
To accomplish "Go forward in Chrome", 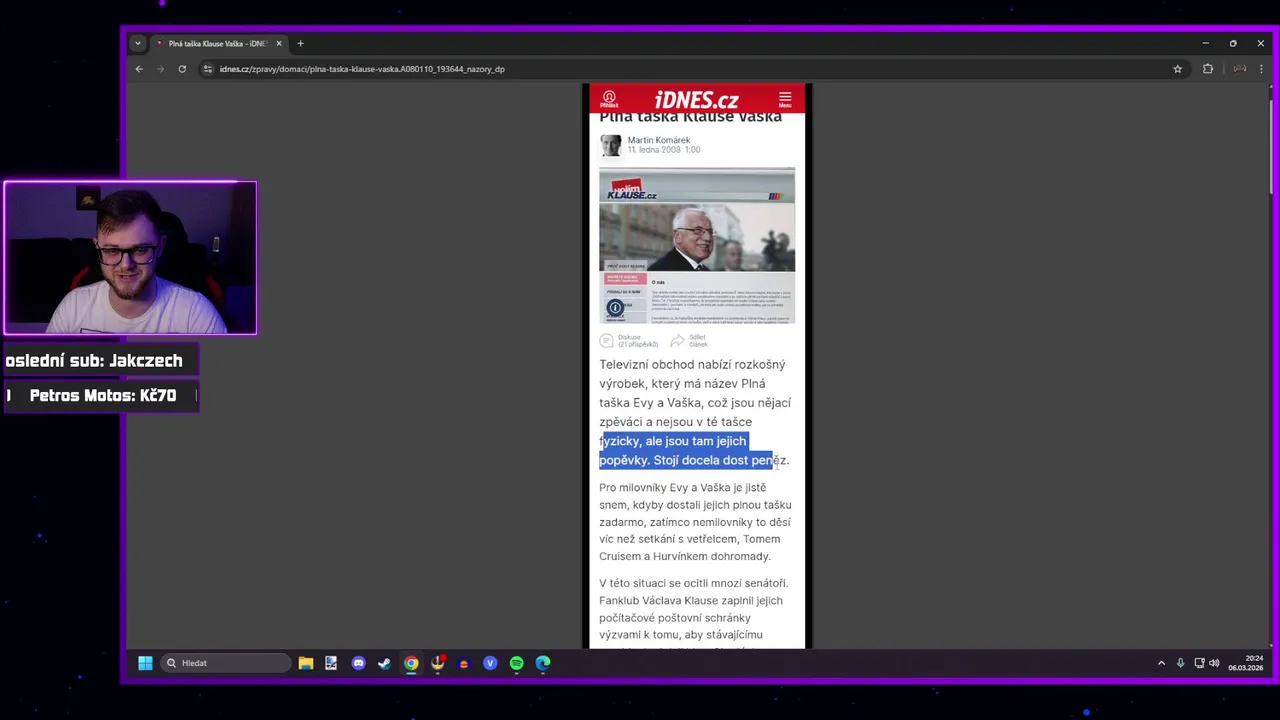I will 160,69.
